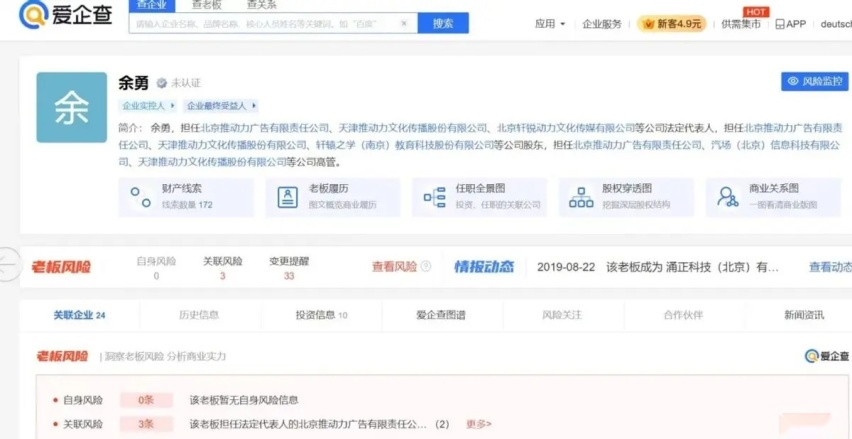This screenshot has width=852, height=439.
Task: Click the 北京推动力广告 关联风险 description
Action: tap(320, 424)
